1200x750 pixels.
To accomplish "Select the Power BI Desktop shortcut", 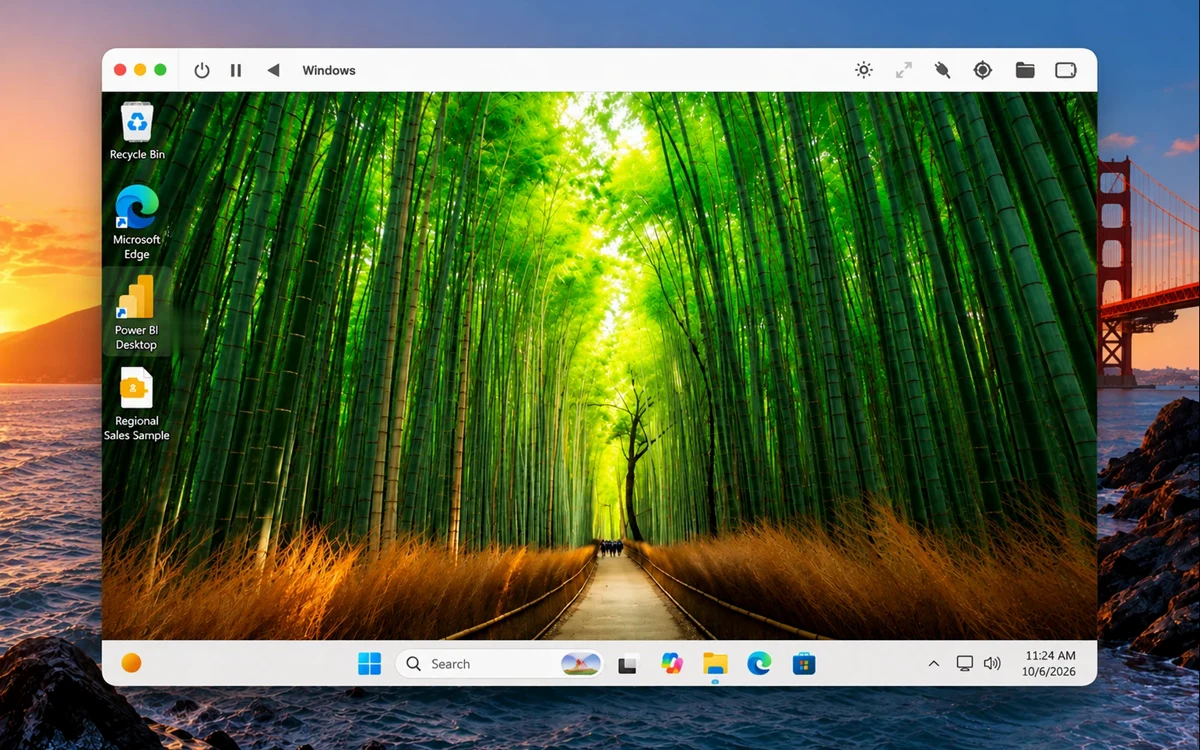I will pyautogui.click(x=137, y=312).
